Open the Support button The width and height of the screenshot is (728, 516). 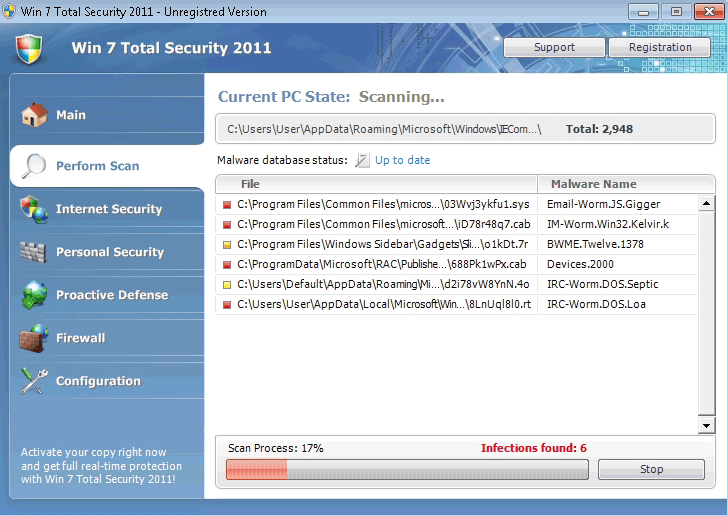[554, 47]
